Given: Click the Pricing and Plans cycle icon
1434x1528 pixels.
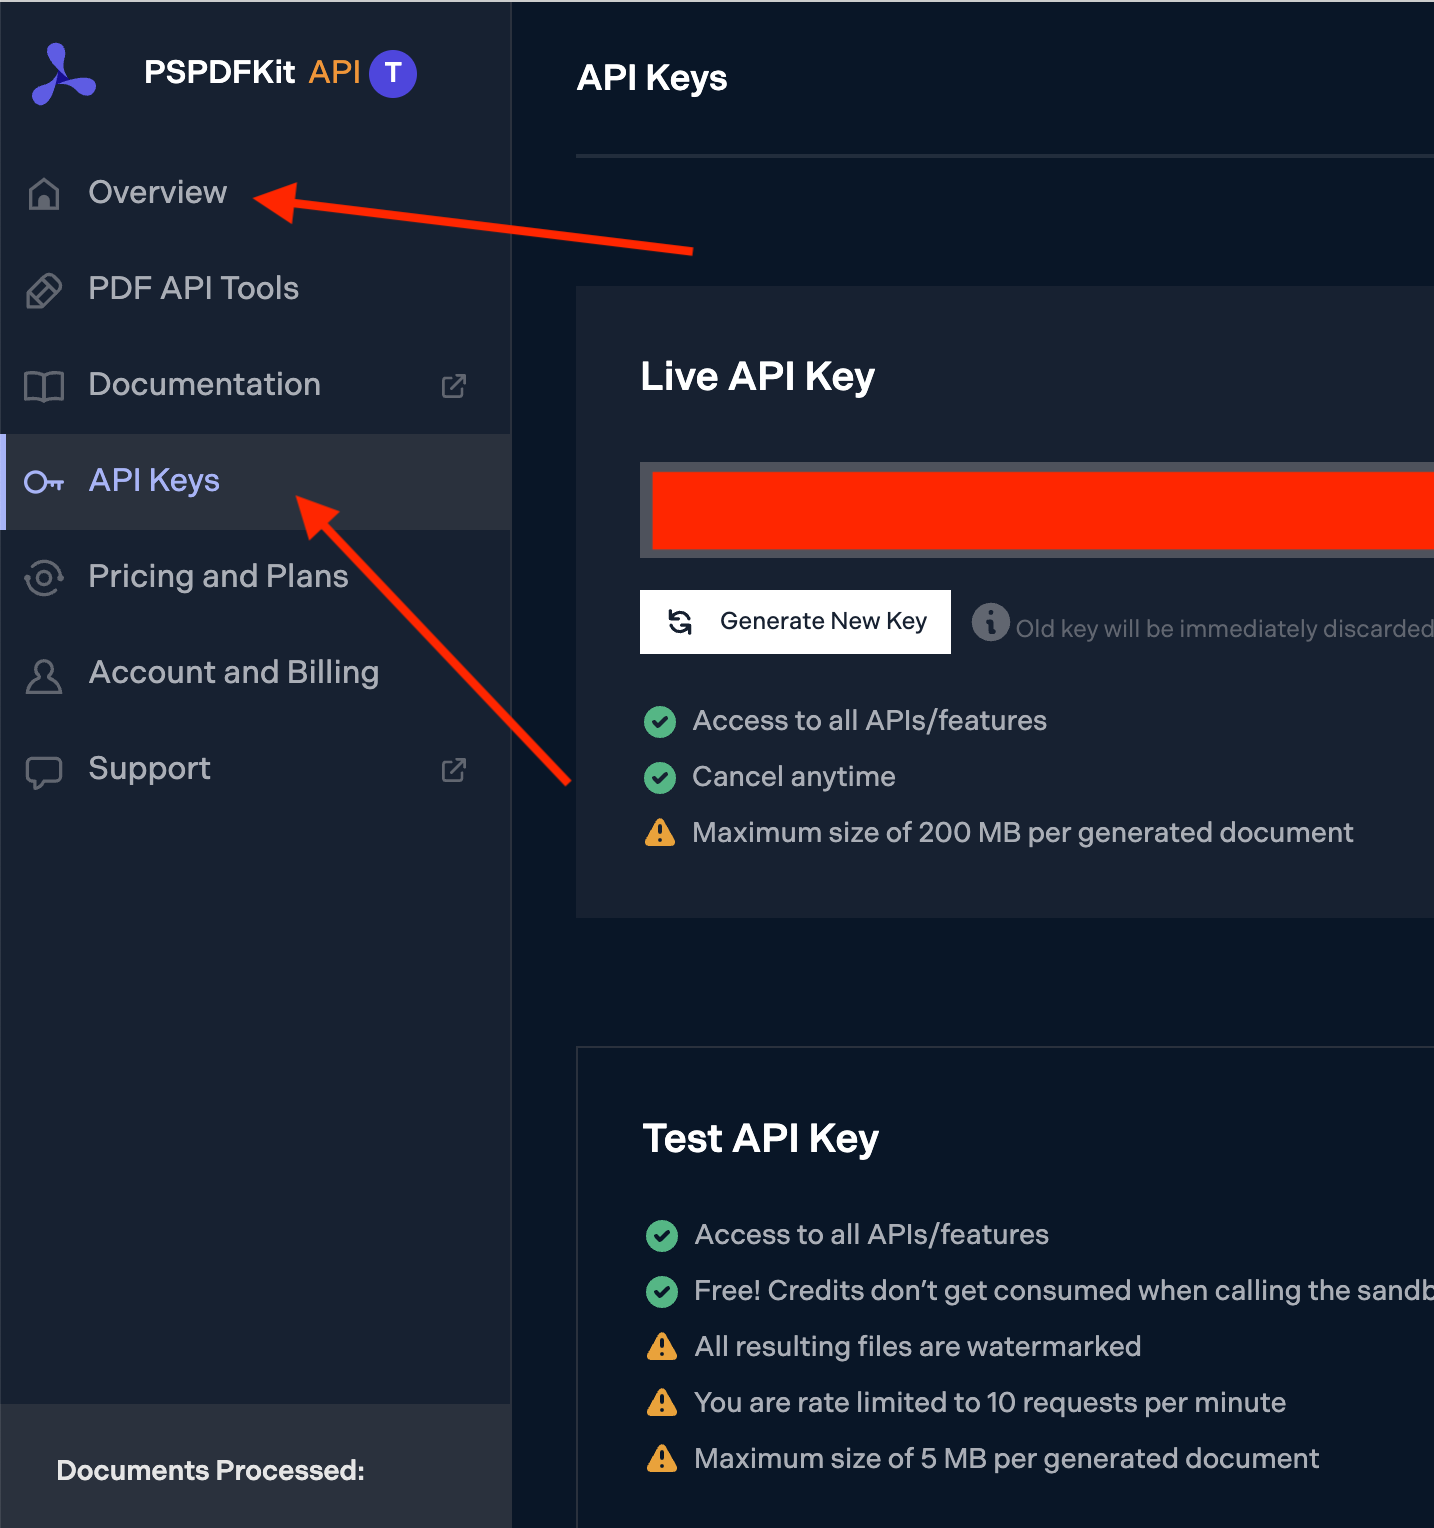Looking at the screenshot, I should point(44,577).
